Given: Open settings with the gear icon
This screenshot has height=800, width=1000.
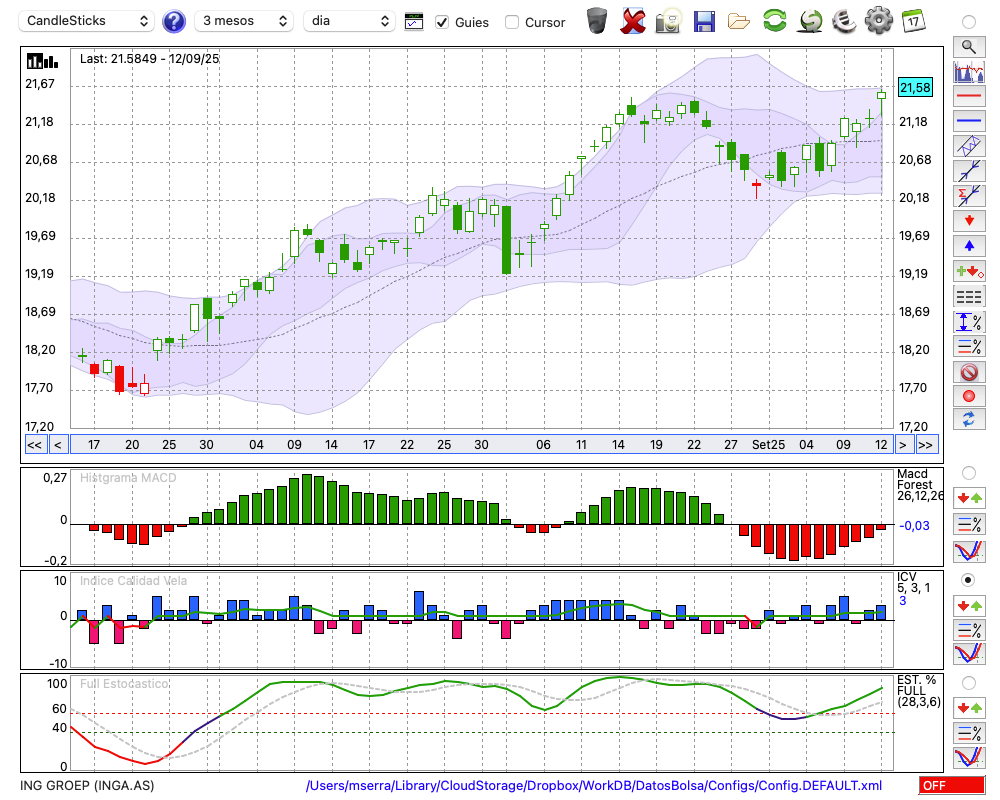Looking at the screenshot, I should pos(879,21).
